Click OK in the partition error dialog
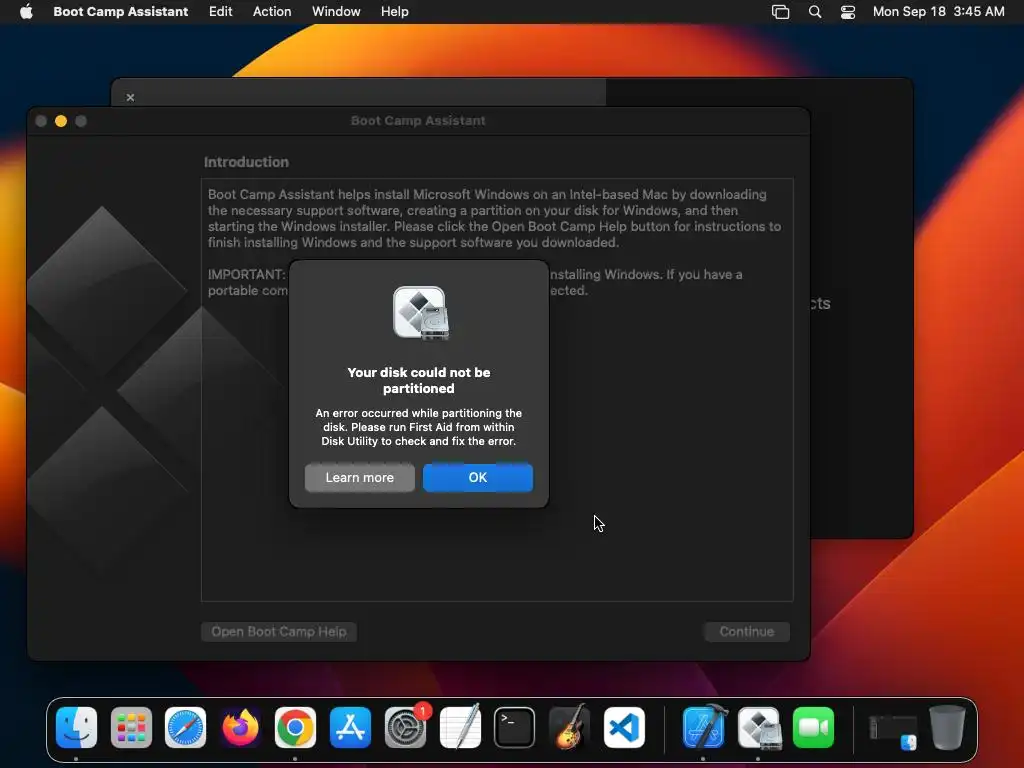The height and width of the screenshot is (768, 1024). click(477, 477)
